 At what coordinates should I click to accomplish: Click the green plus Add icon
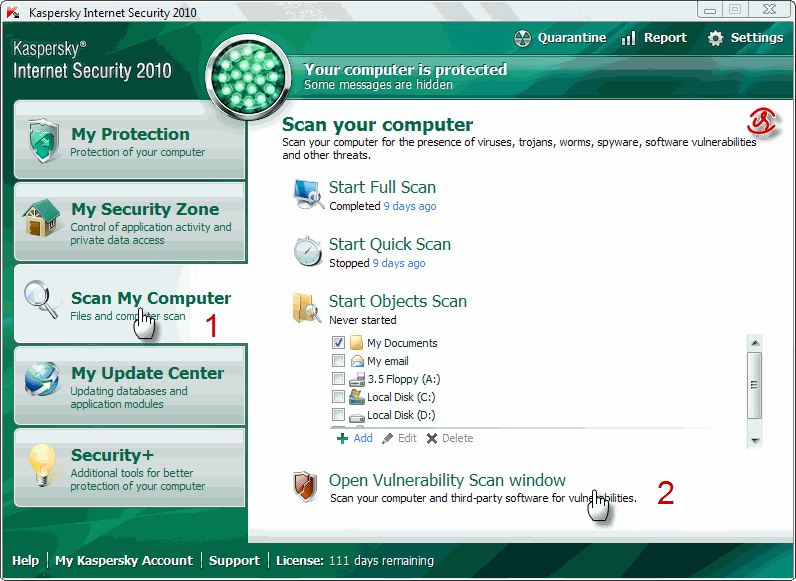point(342,438)
